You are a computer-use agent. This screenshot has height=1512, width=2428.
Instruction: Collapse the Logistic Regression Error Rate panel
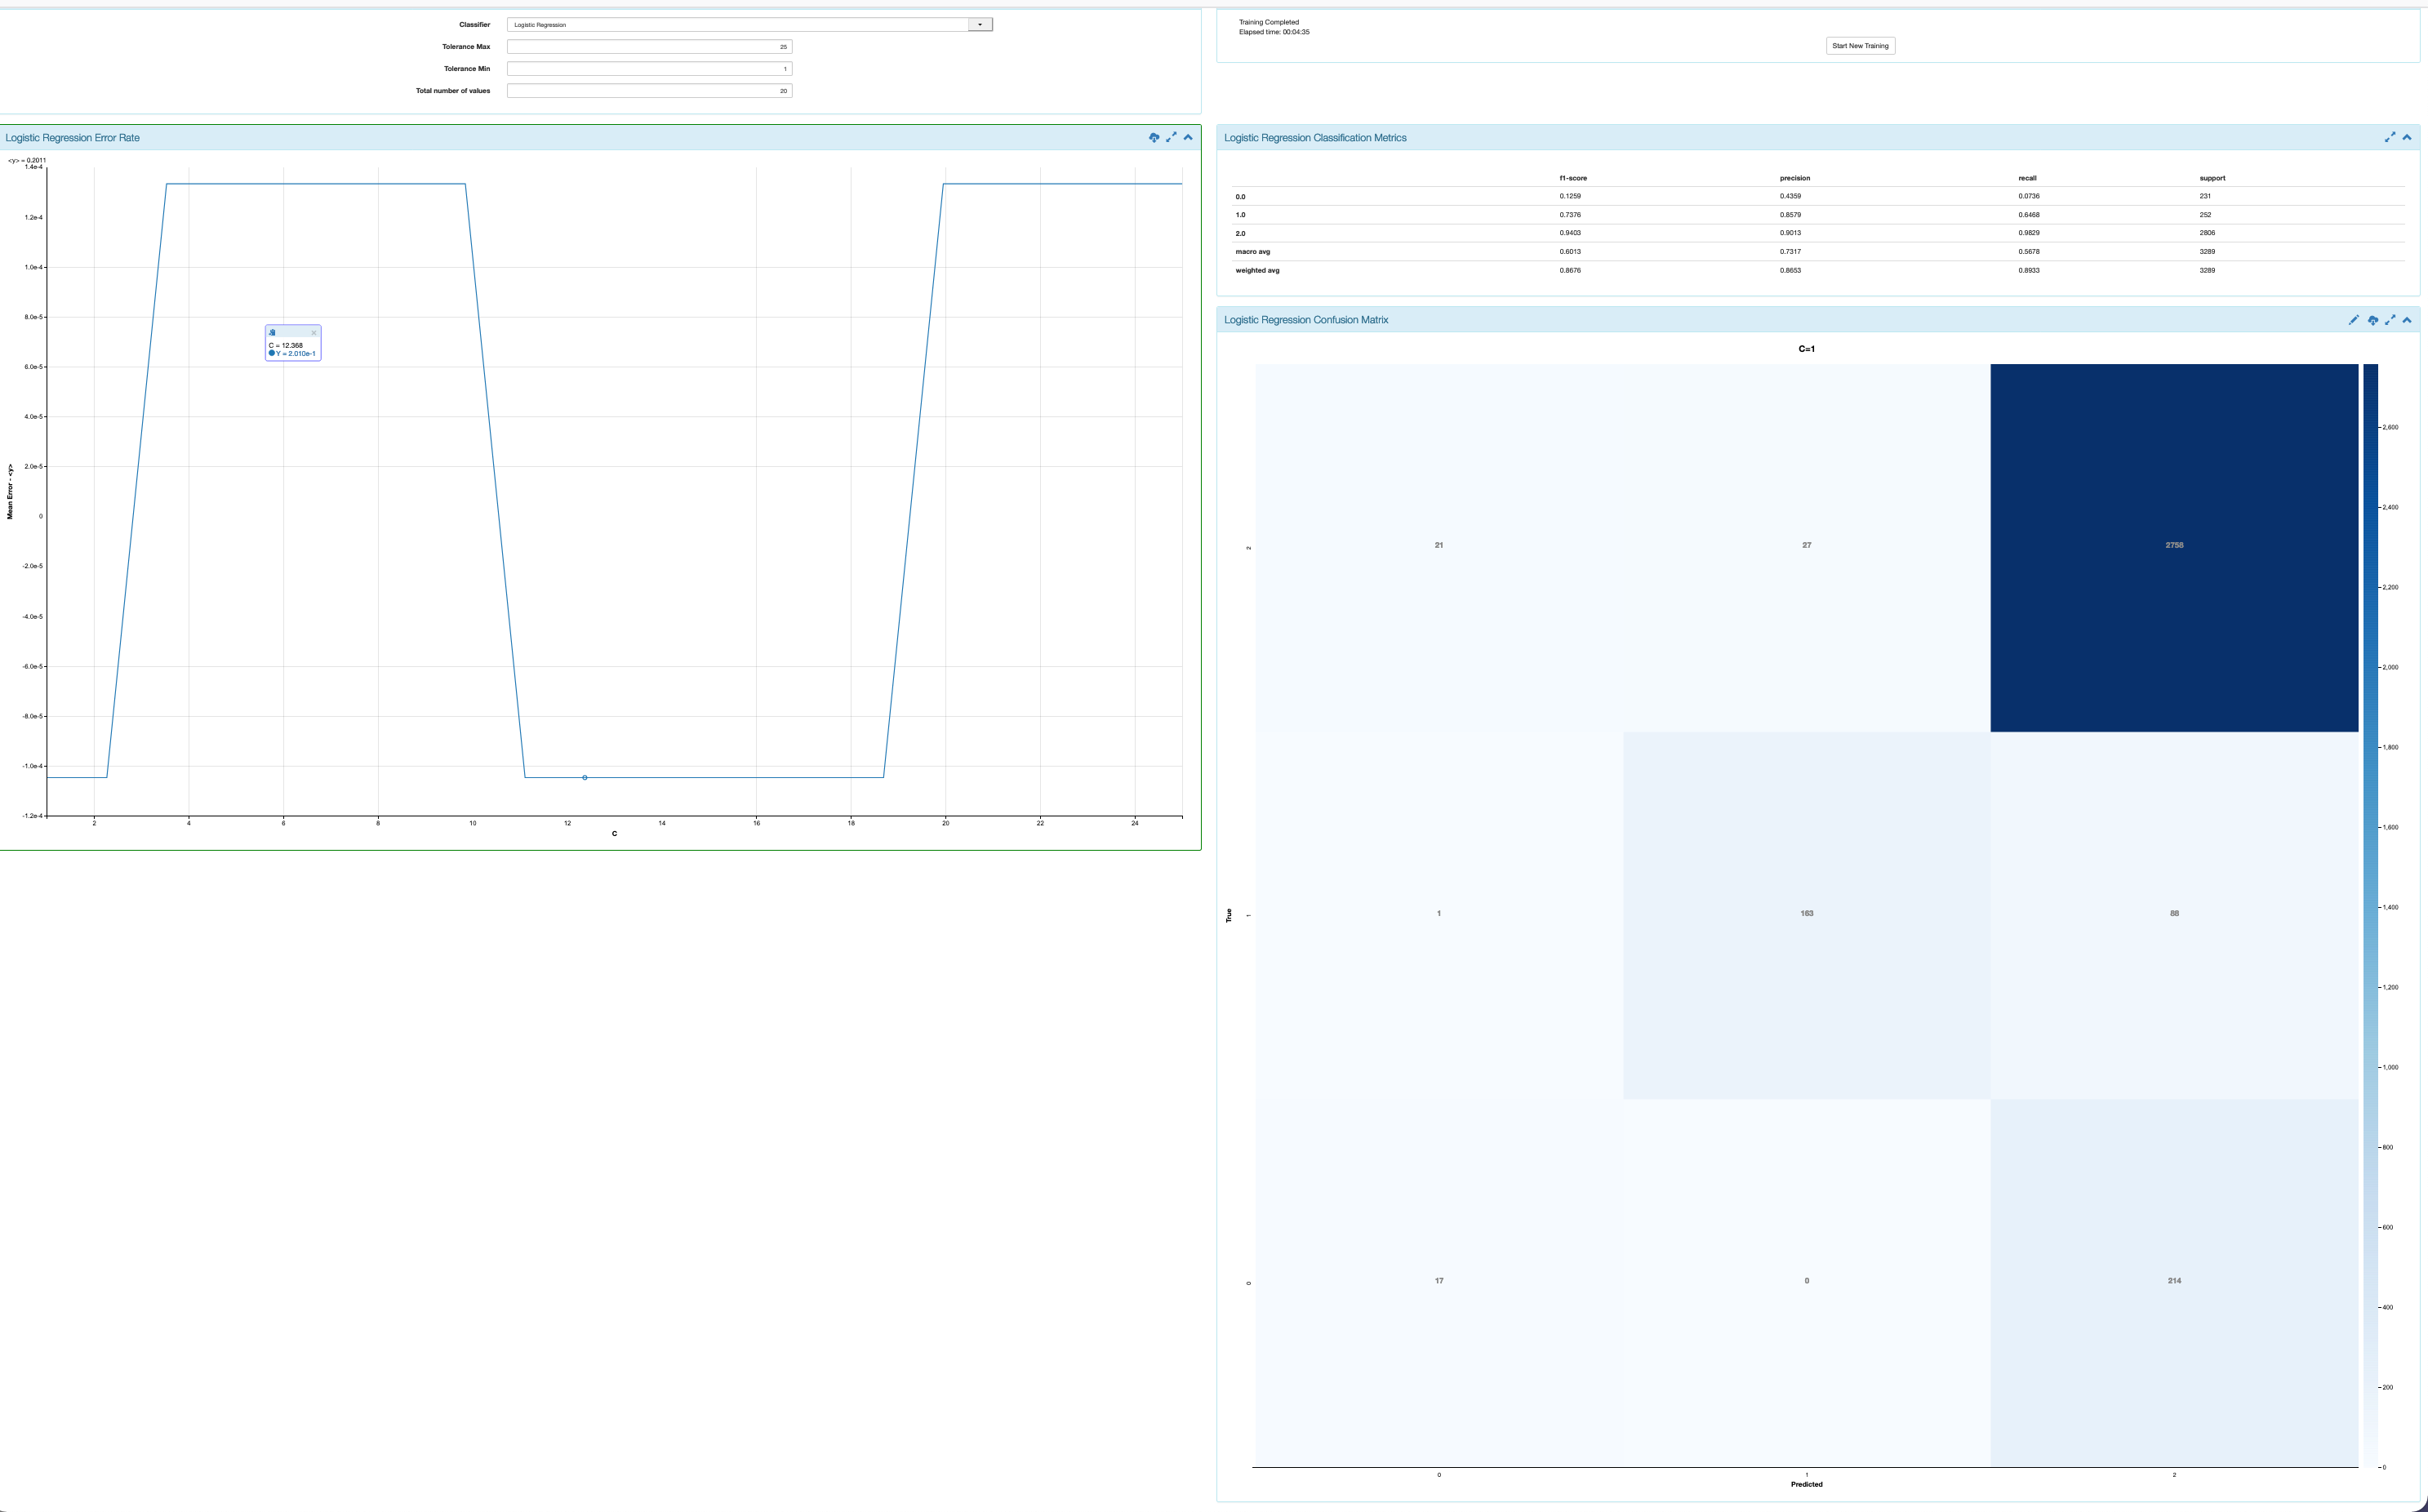(x=1188, y=137)
